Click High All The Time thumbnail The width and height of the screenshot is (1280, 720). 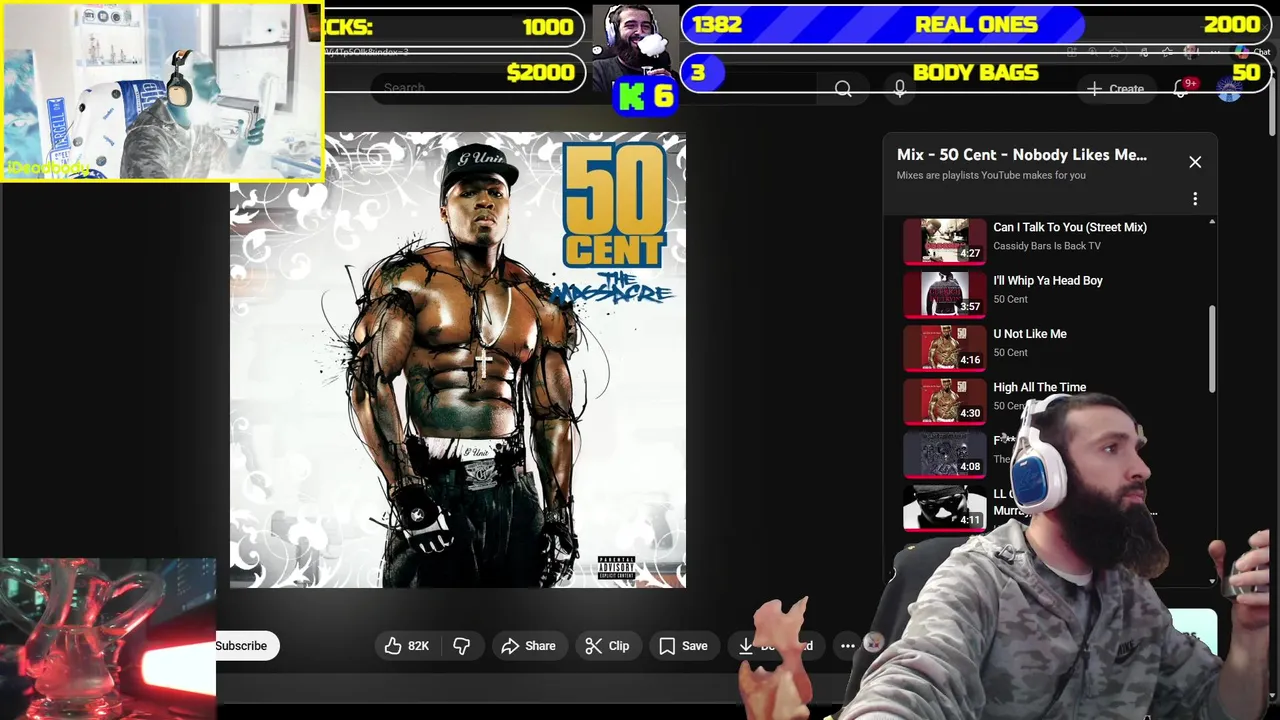pyautogui.click(x=945, y=401)
